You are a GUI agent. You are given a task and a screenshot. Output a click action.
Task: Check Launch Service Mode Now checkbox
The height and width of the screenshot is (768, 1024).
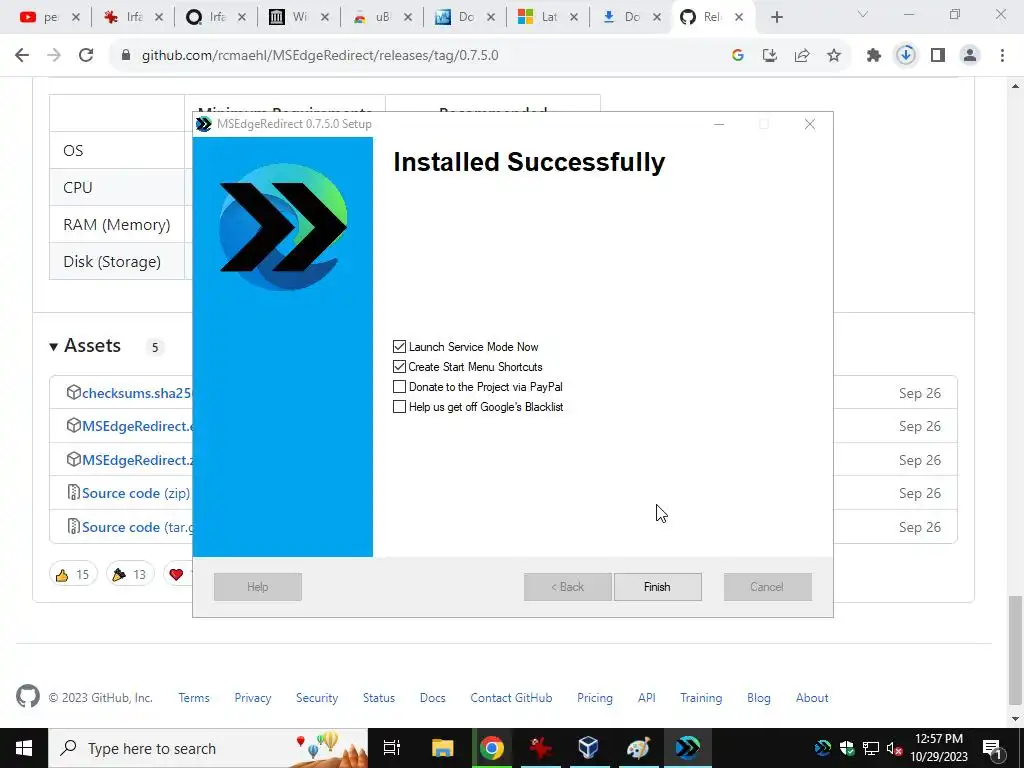(399, 347)
